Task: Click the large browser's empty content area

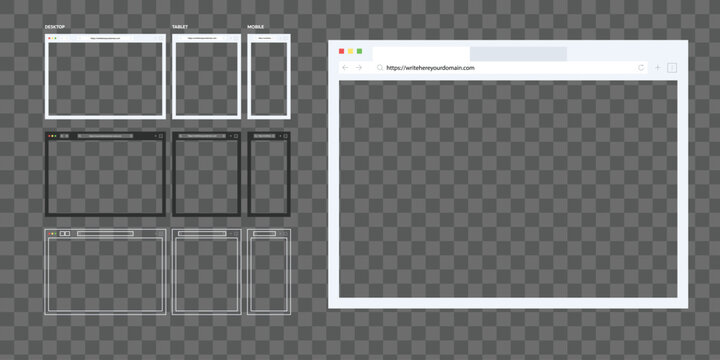Action: pos(508,189)
